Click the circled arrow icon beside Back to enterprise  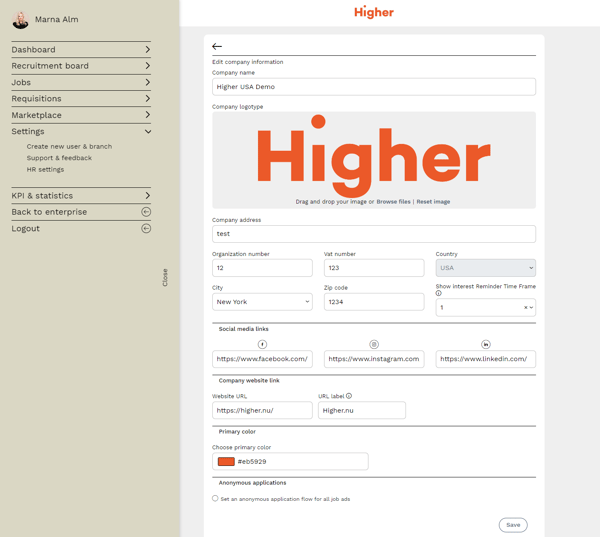point(146,212)
